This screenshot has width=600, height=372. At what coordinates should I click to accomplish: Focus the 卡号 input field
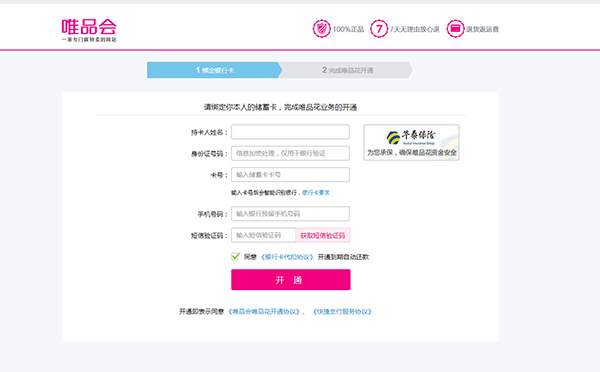point(290,175)
